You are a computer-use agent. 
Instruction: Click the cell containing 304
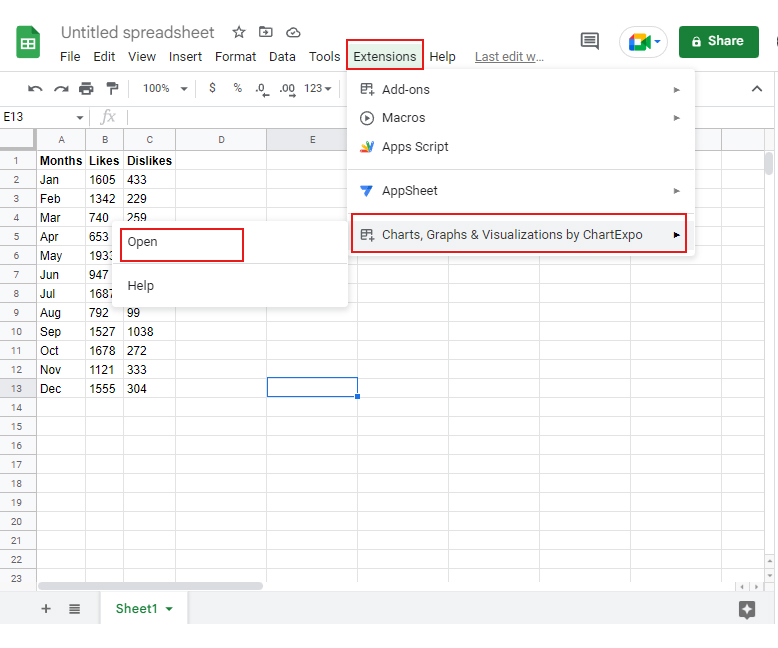coord(149,389)
